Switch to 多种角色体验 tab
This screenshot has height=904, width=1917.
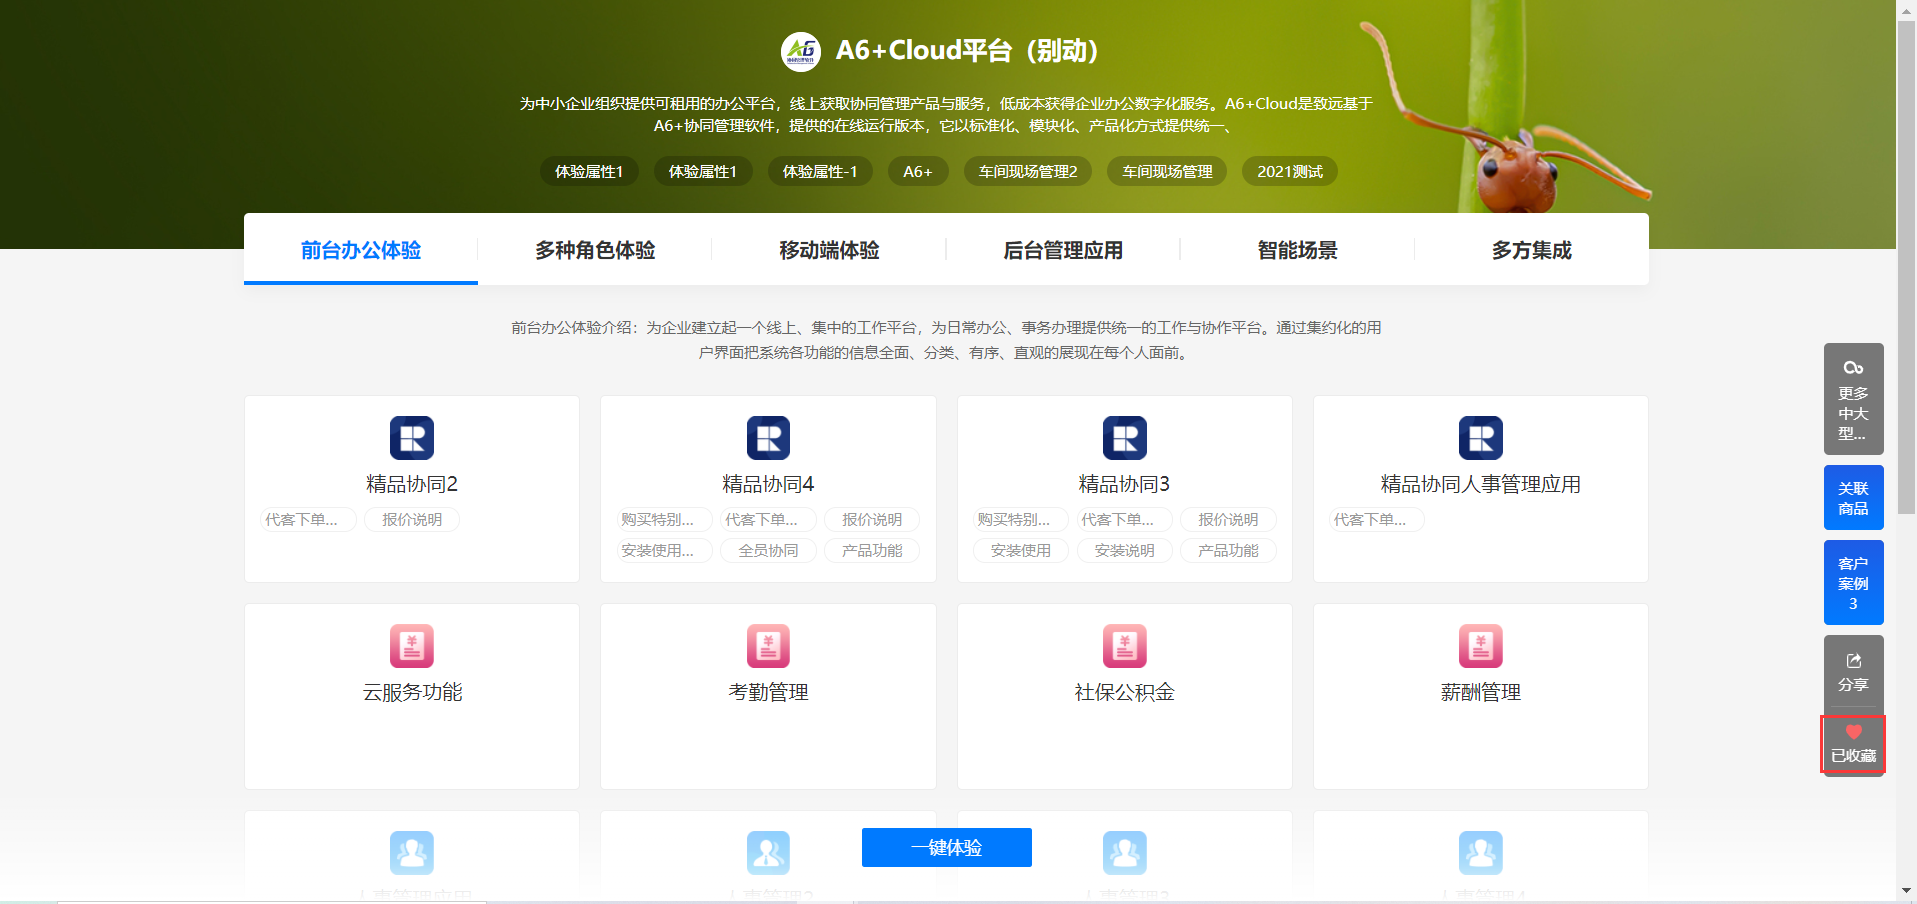595,250
